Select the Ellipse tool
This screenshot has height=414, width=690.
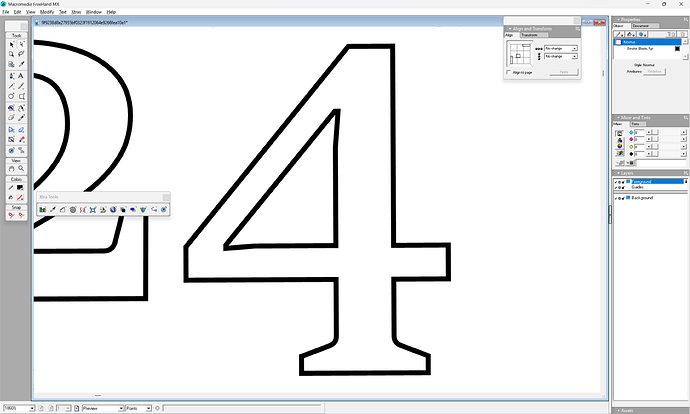tap(11, 96)
